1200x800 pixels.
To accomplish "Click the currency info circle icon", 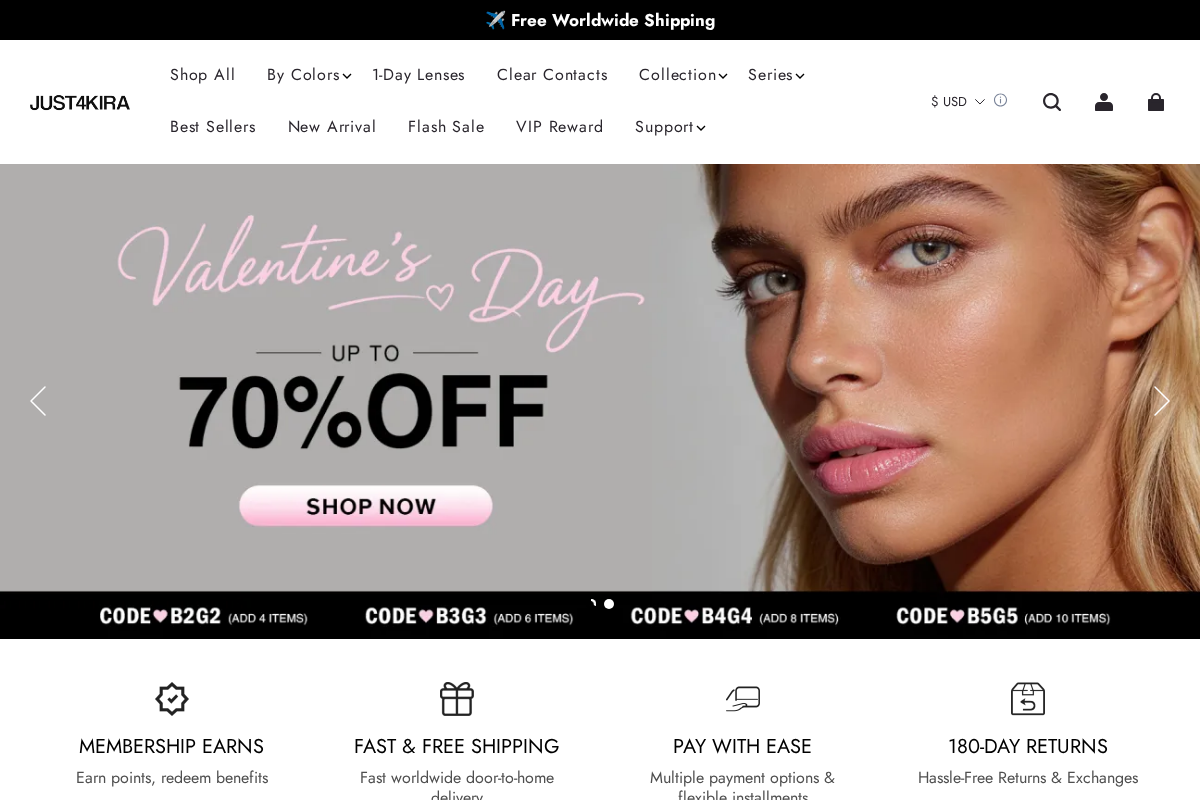I will click(1000, 101).
